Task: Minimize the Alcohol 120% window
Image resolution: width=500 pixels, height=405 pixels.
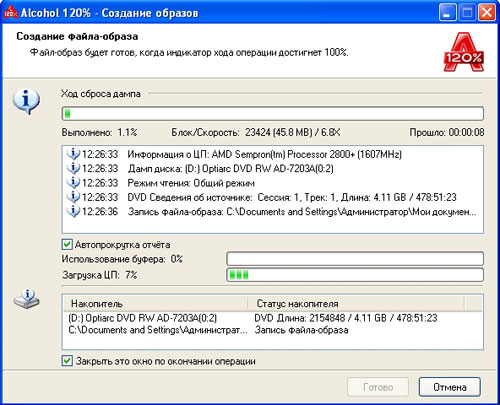Action: click(447, 13)
